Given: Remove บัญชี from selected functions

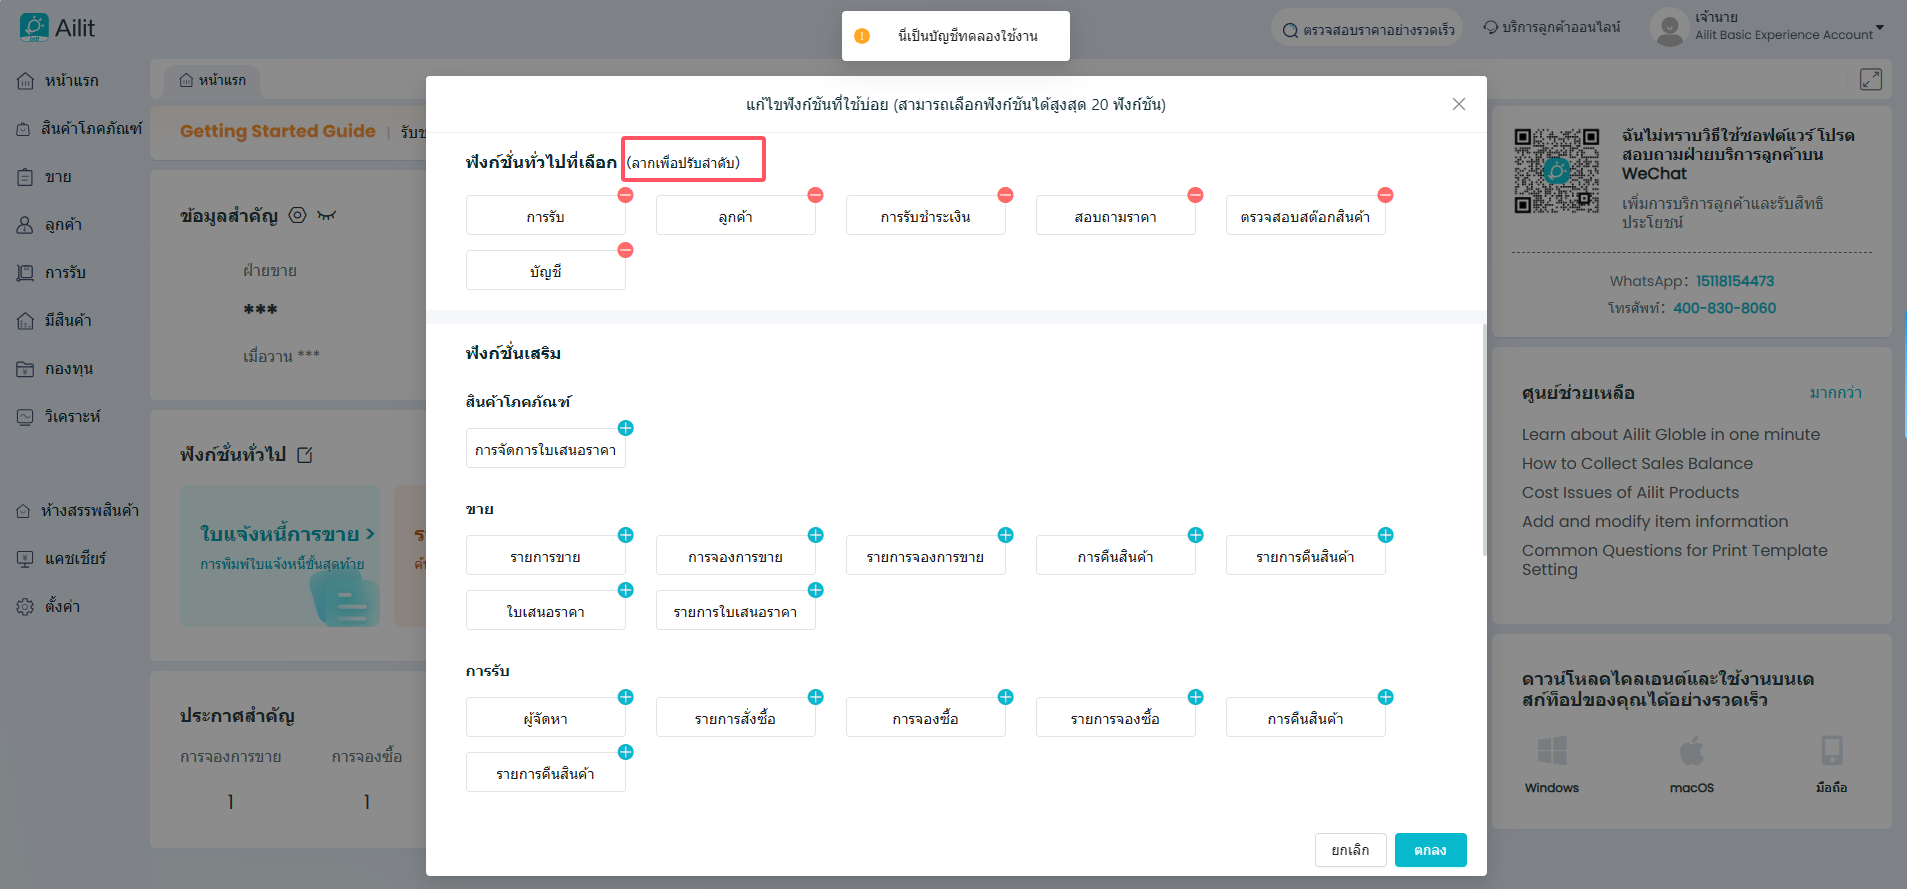Looking at the screenshot, I should tap(625, 250).
